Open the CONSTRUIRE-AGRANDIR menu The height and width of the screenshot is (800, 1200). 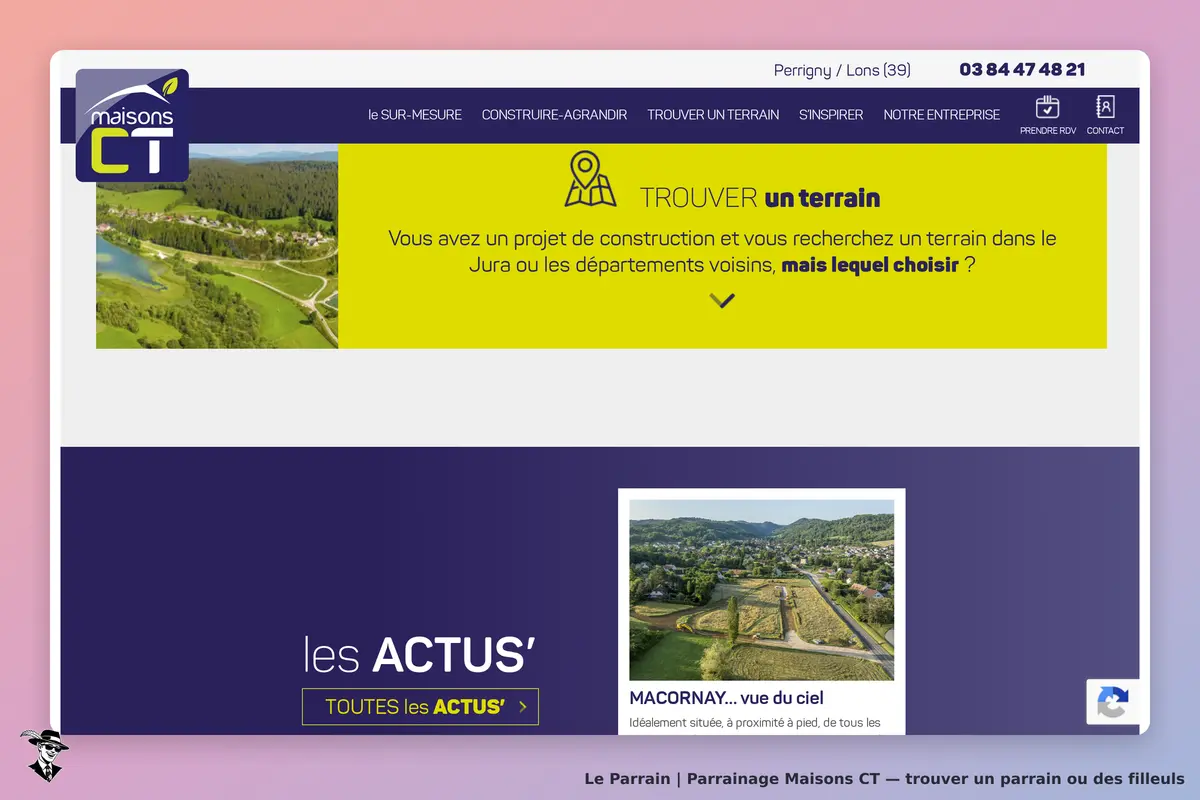[x=554, y=115]
